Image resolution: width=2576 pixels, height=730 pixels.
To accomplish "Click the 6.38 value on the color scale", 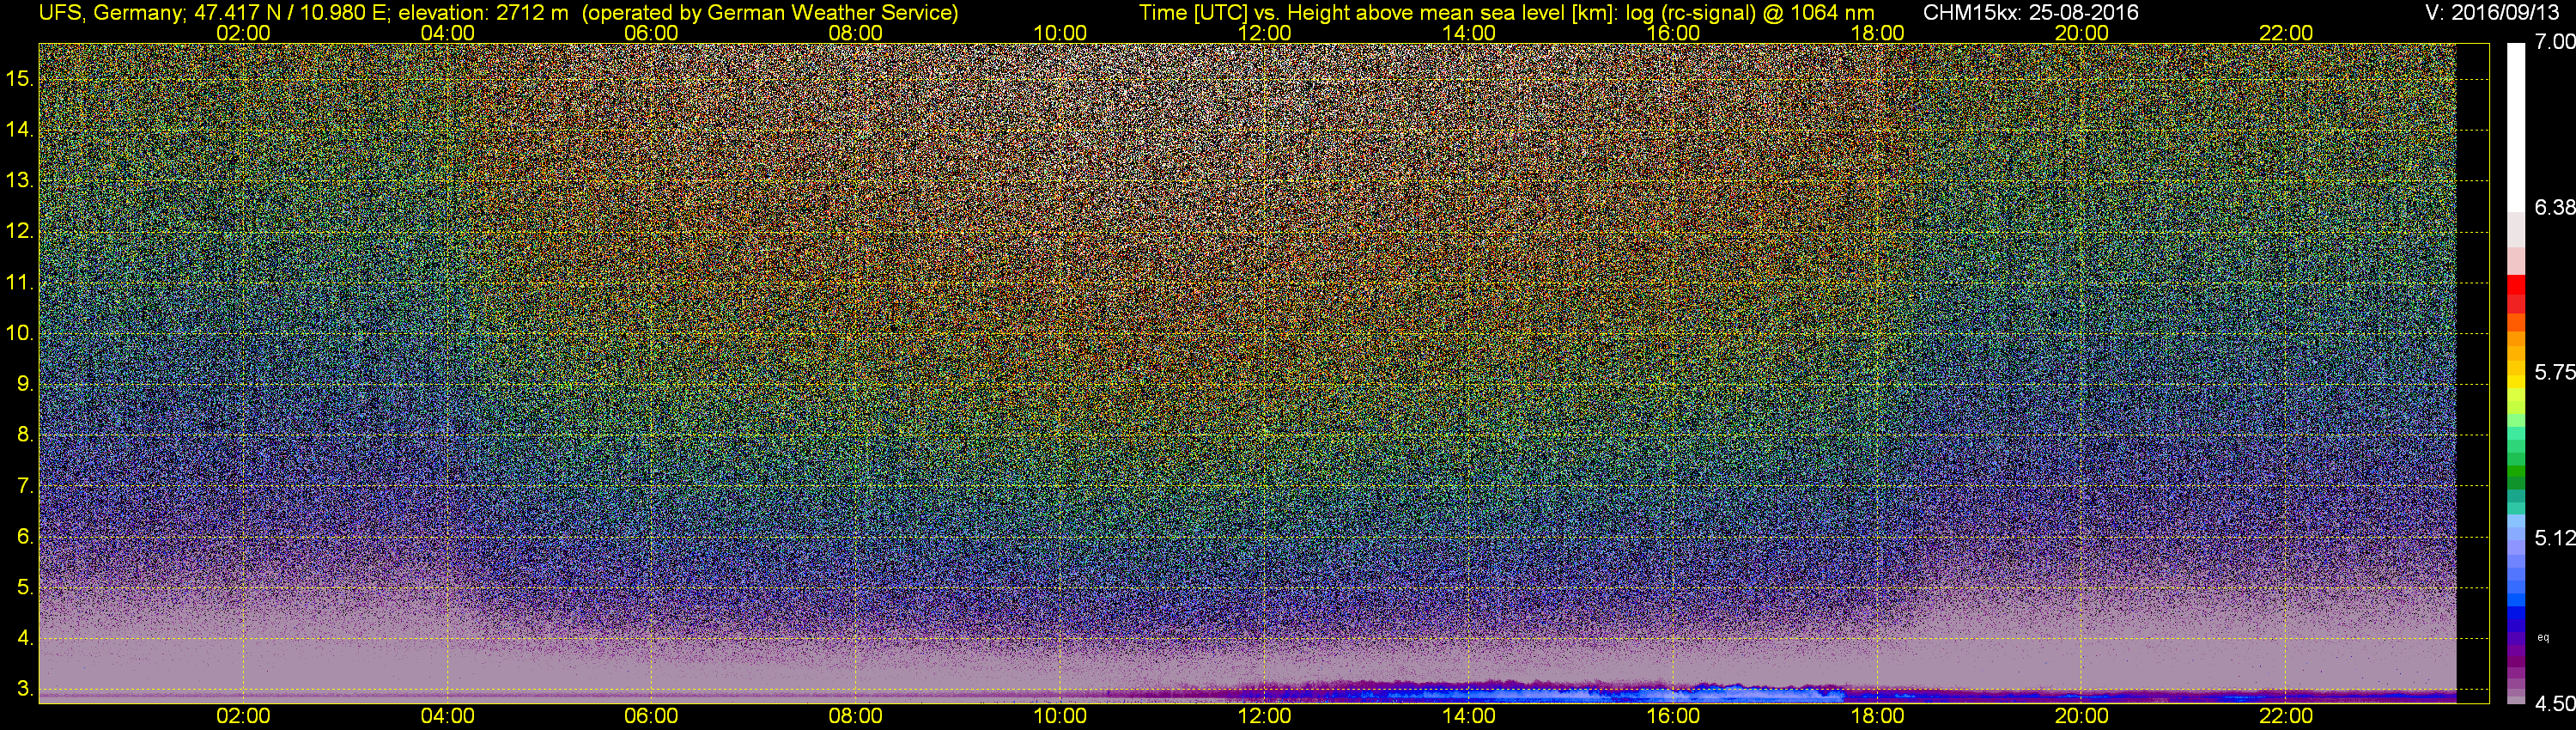I will point(2555,207).
